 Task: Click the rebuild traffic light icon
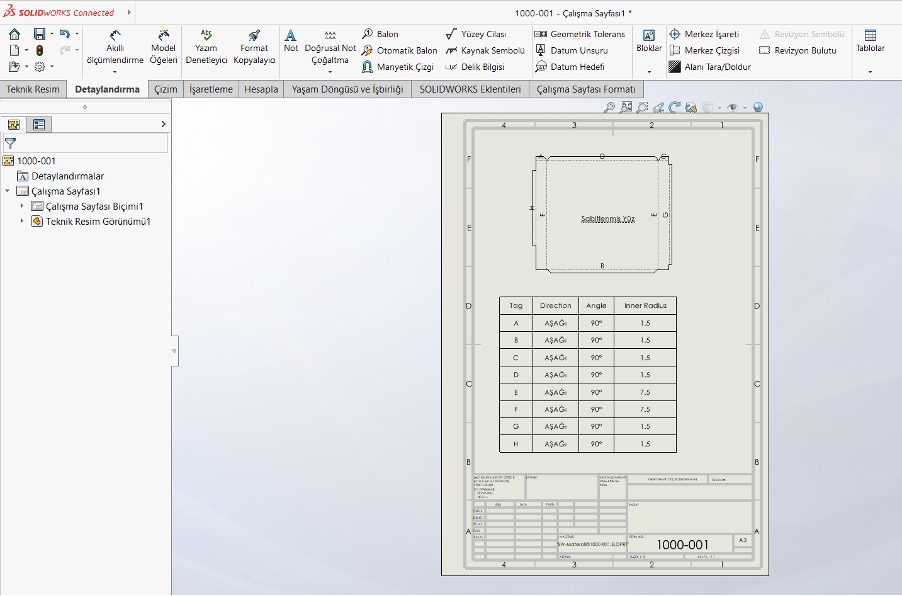point(39,50)
